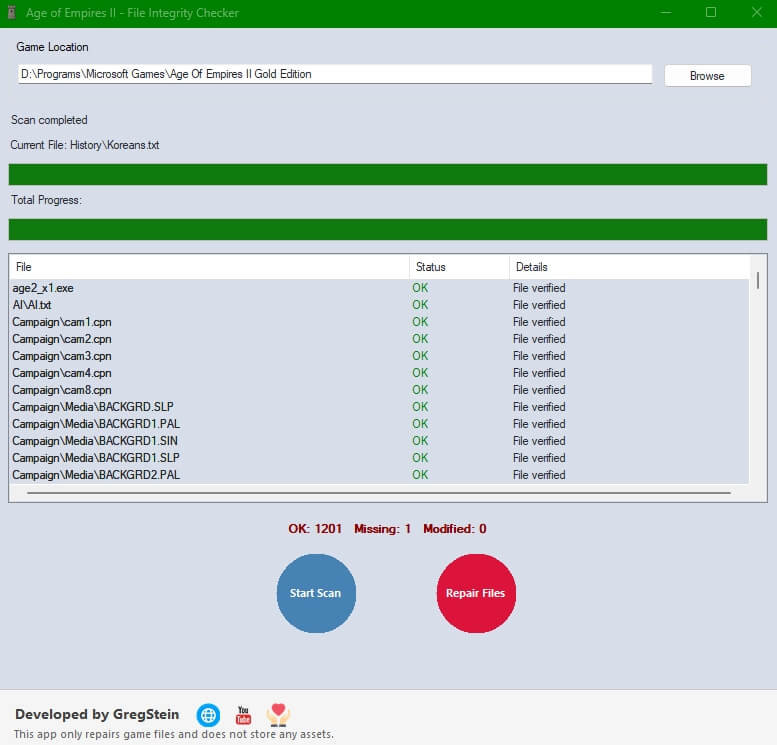Click Browse to choose game folder
The image size is (777, 745).
click(x=707, y=76)
